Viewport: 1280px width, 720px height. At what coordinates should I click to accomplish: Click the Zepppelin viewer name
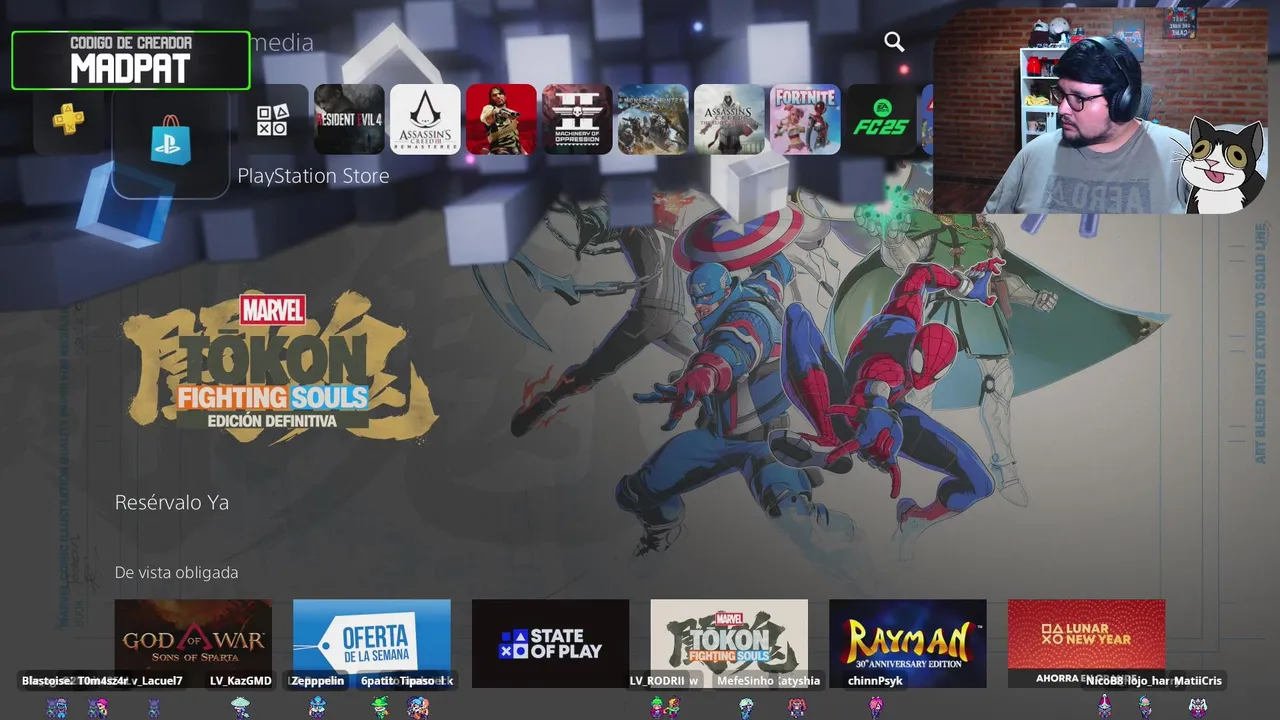(x=317, y=681)
